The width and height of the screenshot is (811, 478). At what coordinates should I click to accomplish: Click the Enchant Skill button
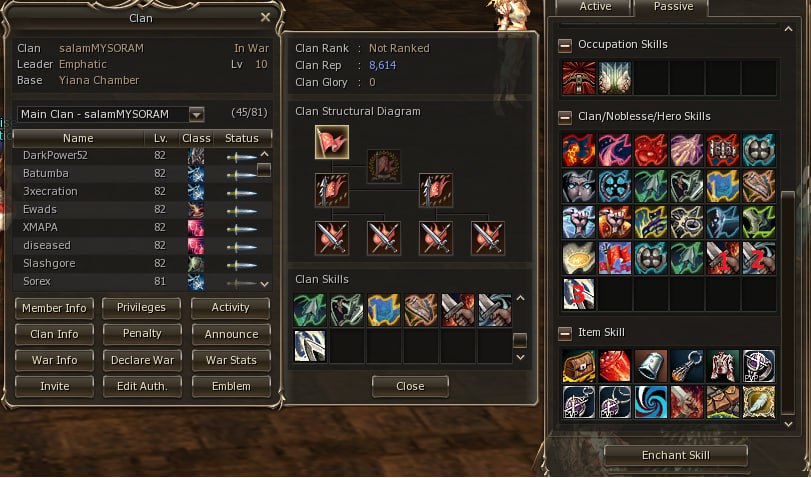[x=675, y=455]
